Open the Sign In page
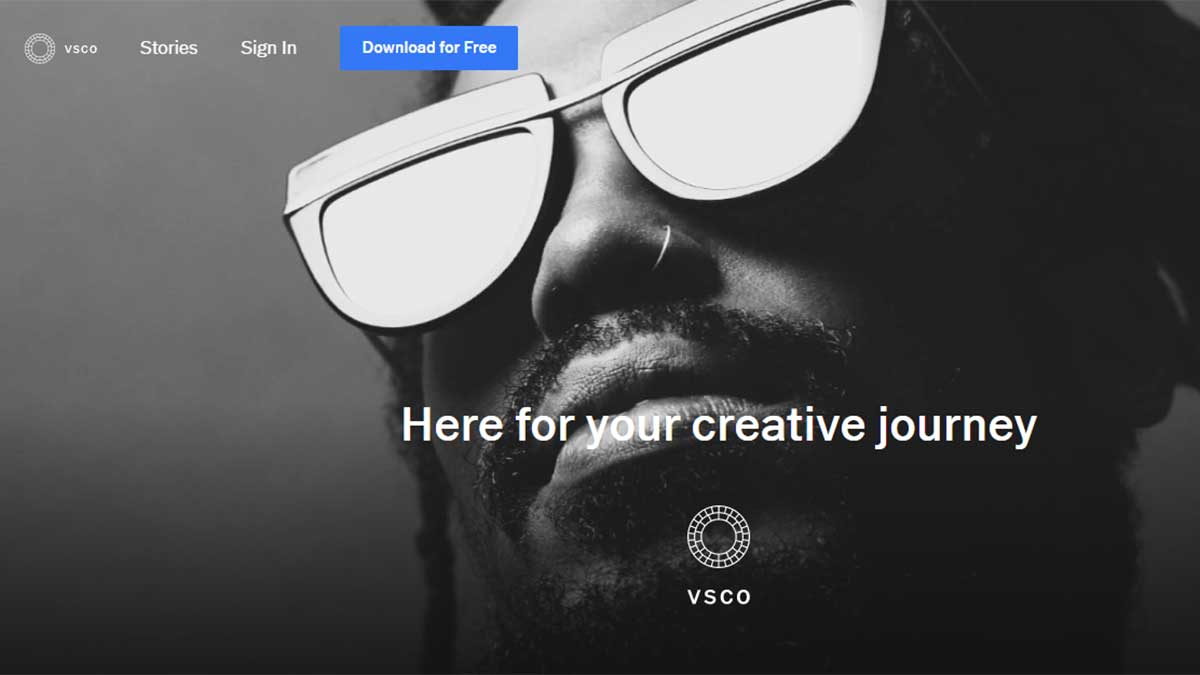 268,48
